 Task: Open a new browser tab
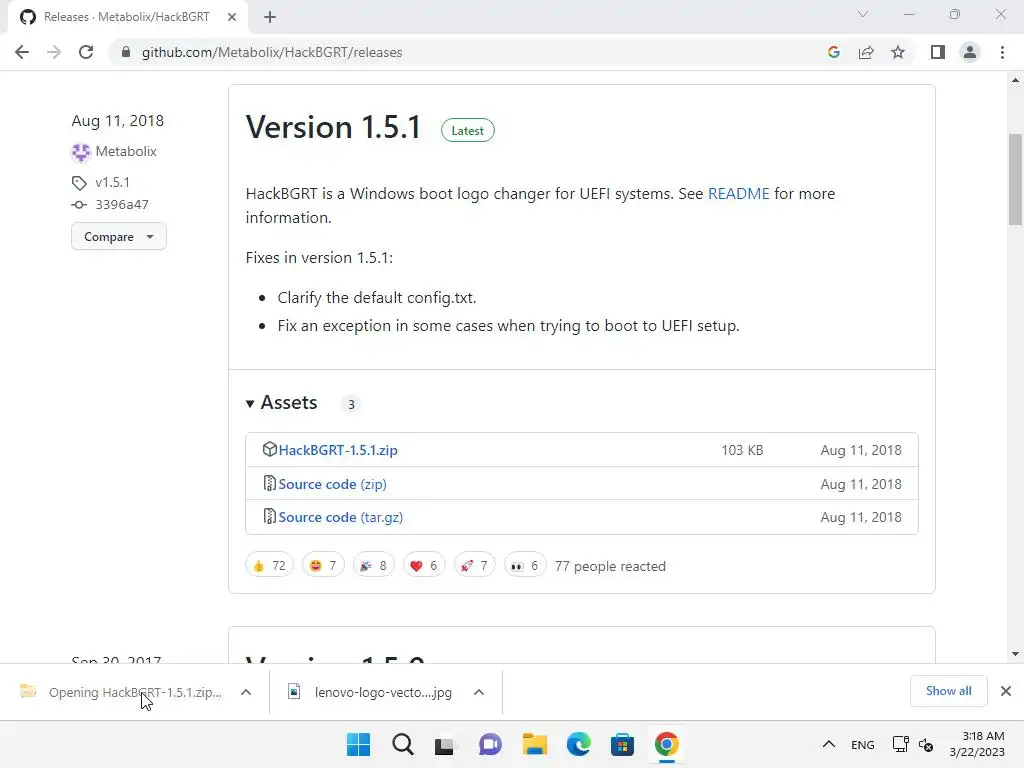coord(270,17)
